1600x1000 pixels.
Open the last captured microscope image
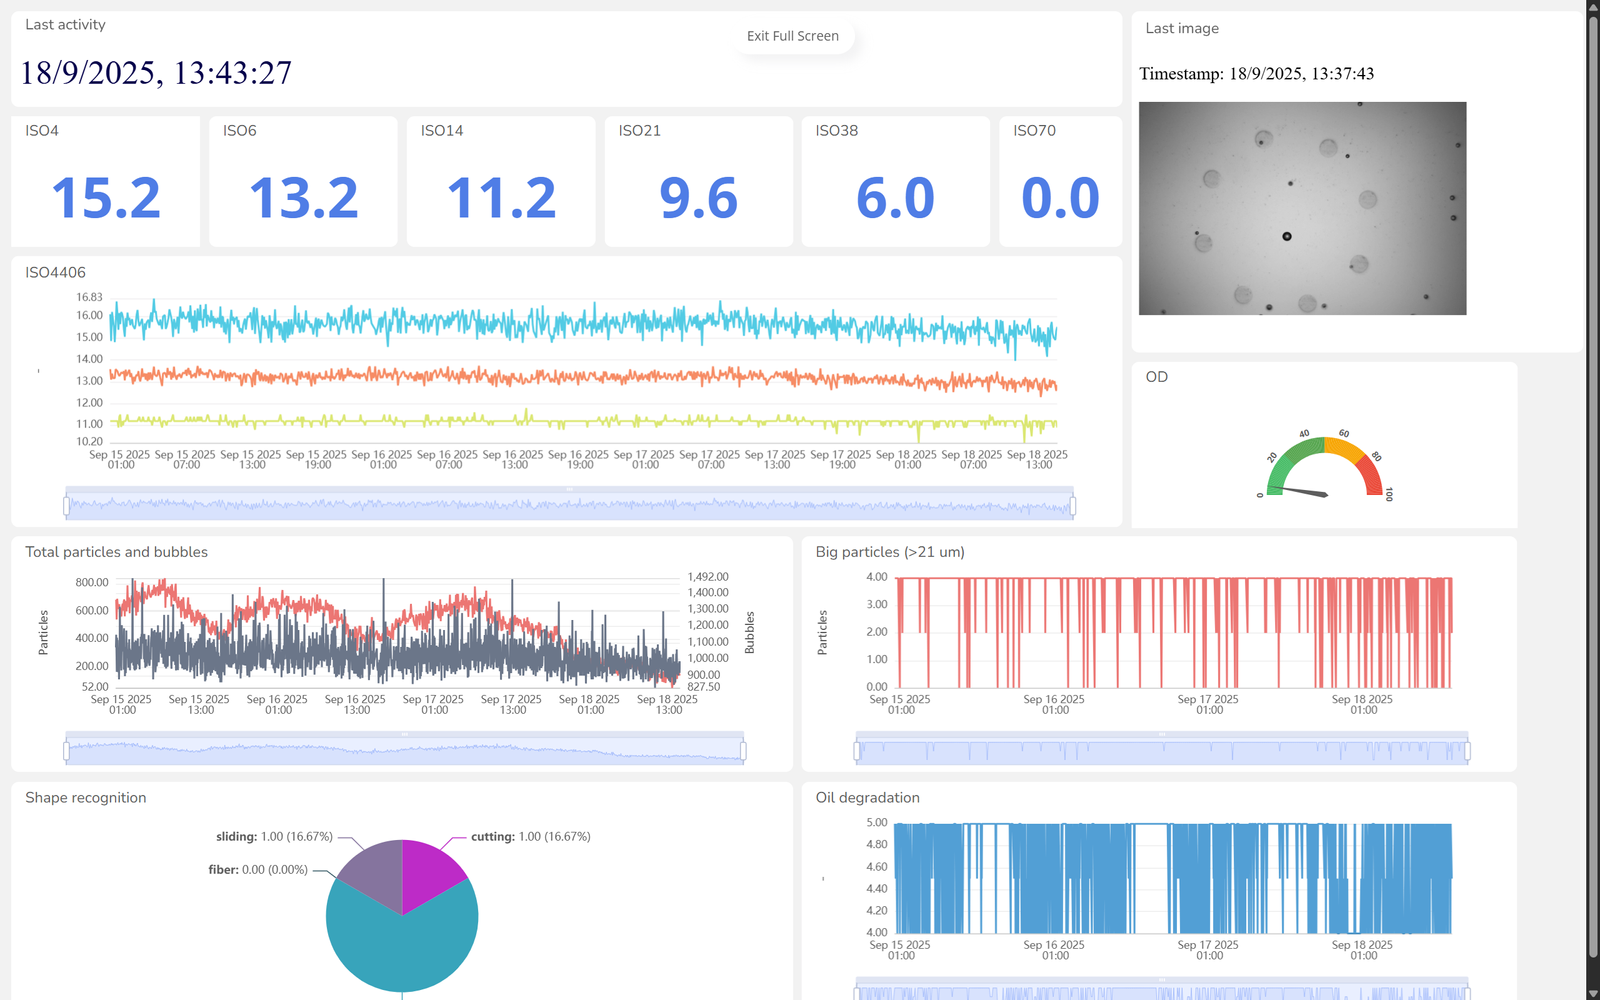[1302, 208]
